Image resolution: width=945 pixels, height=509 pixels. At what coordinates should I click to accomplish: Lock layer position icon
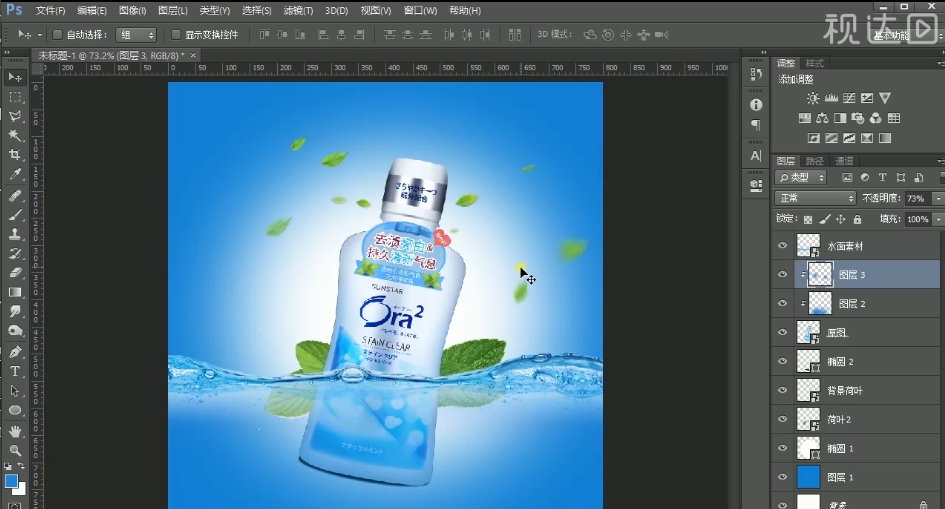point(840,219)
